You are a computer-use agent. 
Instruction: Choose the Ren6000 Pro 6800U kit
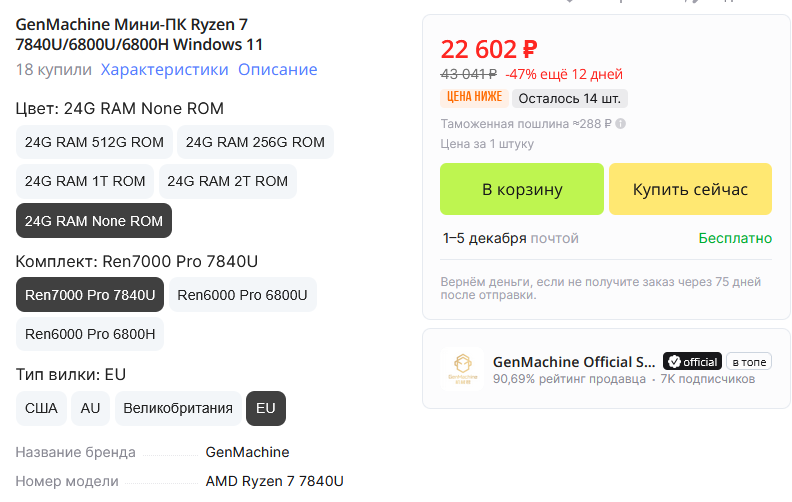[242, 295]
